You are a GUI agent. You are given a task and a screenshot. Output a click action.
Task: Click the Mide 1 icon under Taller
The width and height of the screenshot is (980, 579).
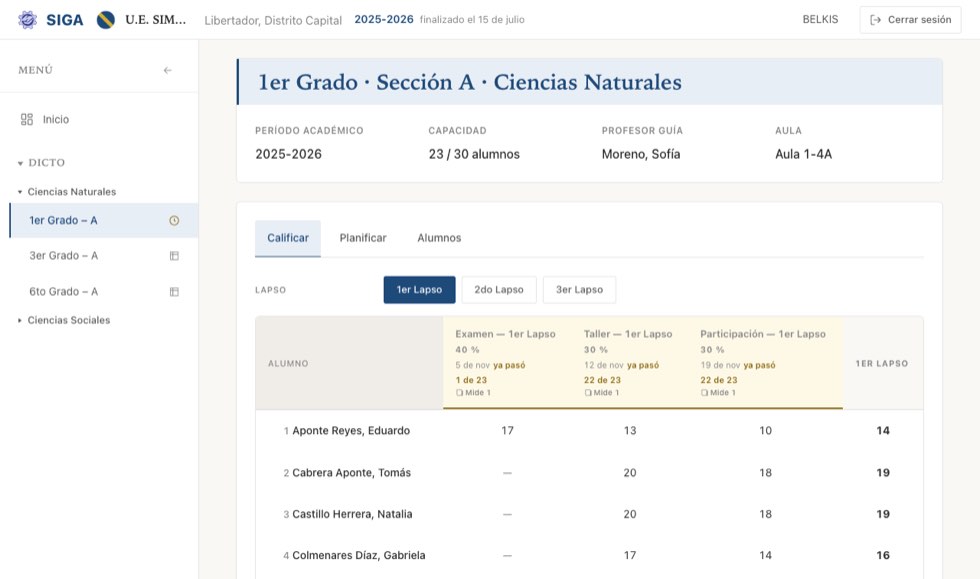tap(588, 393)
